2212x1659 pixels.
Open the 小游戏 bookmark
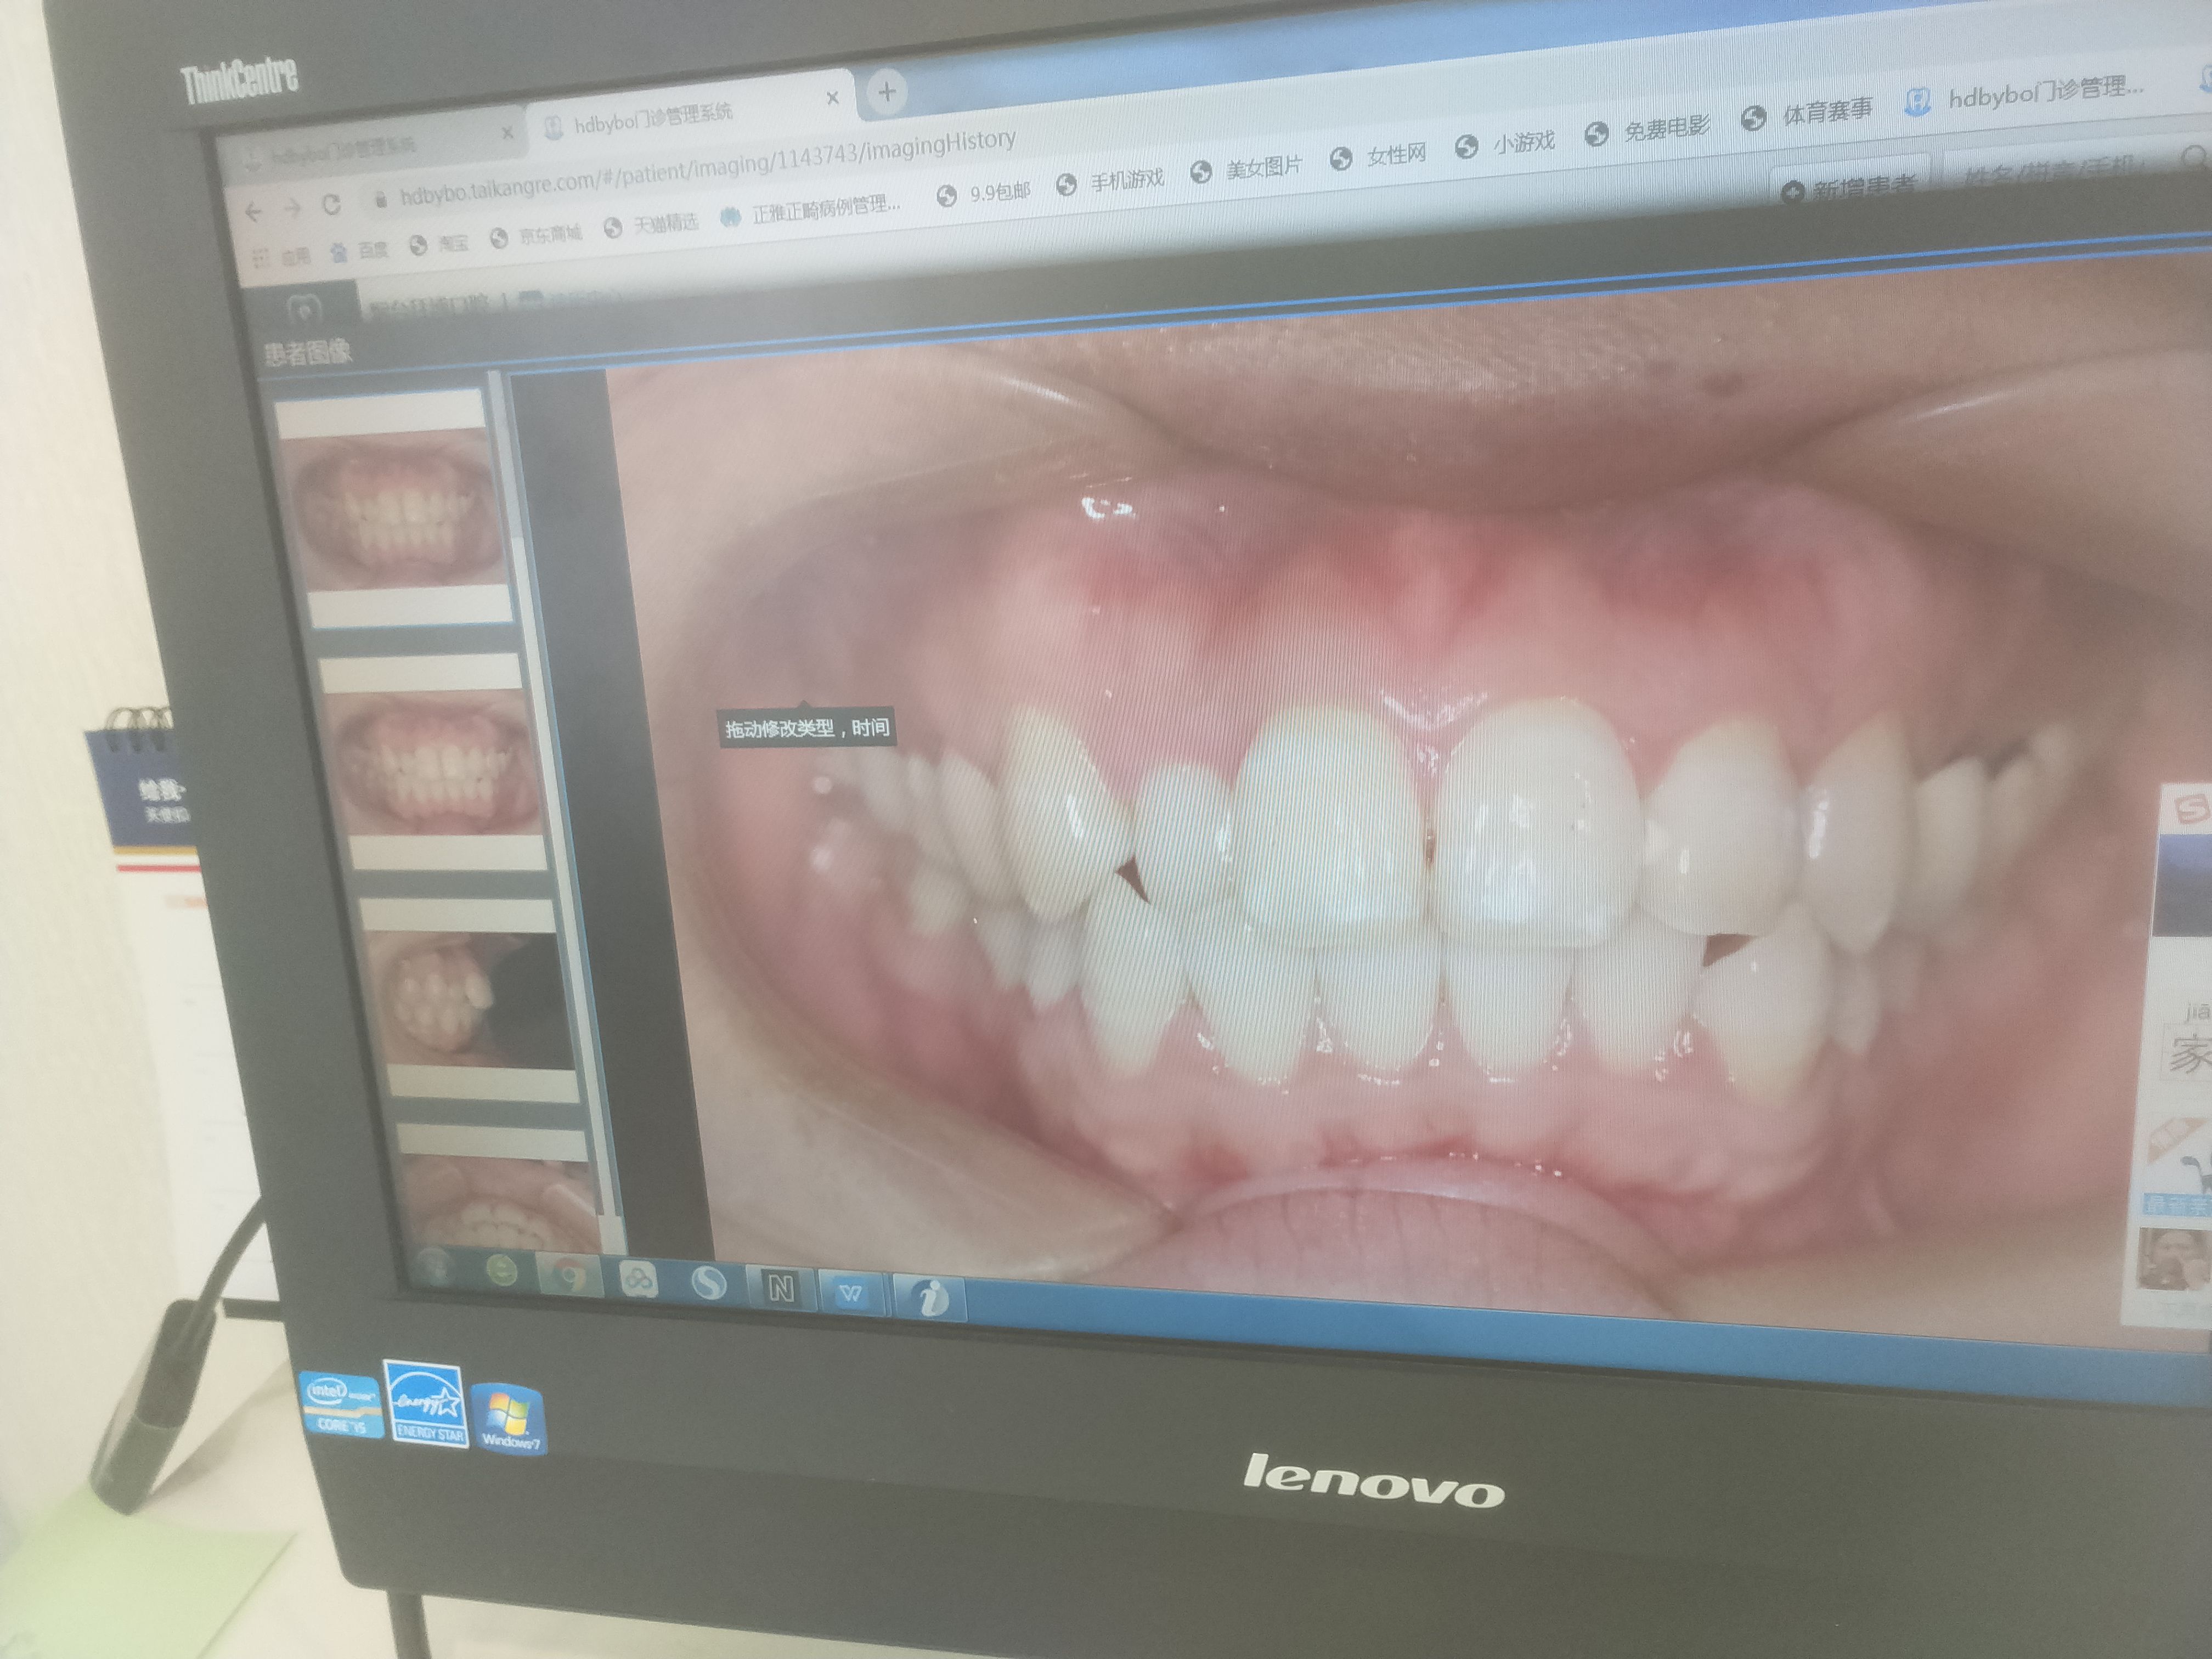click(1505, 144)
